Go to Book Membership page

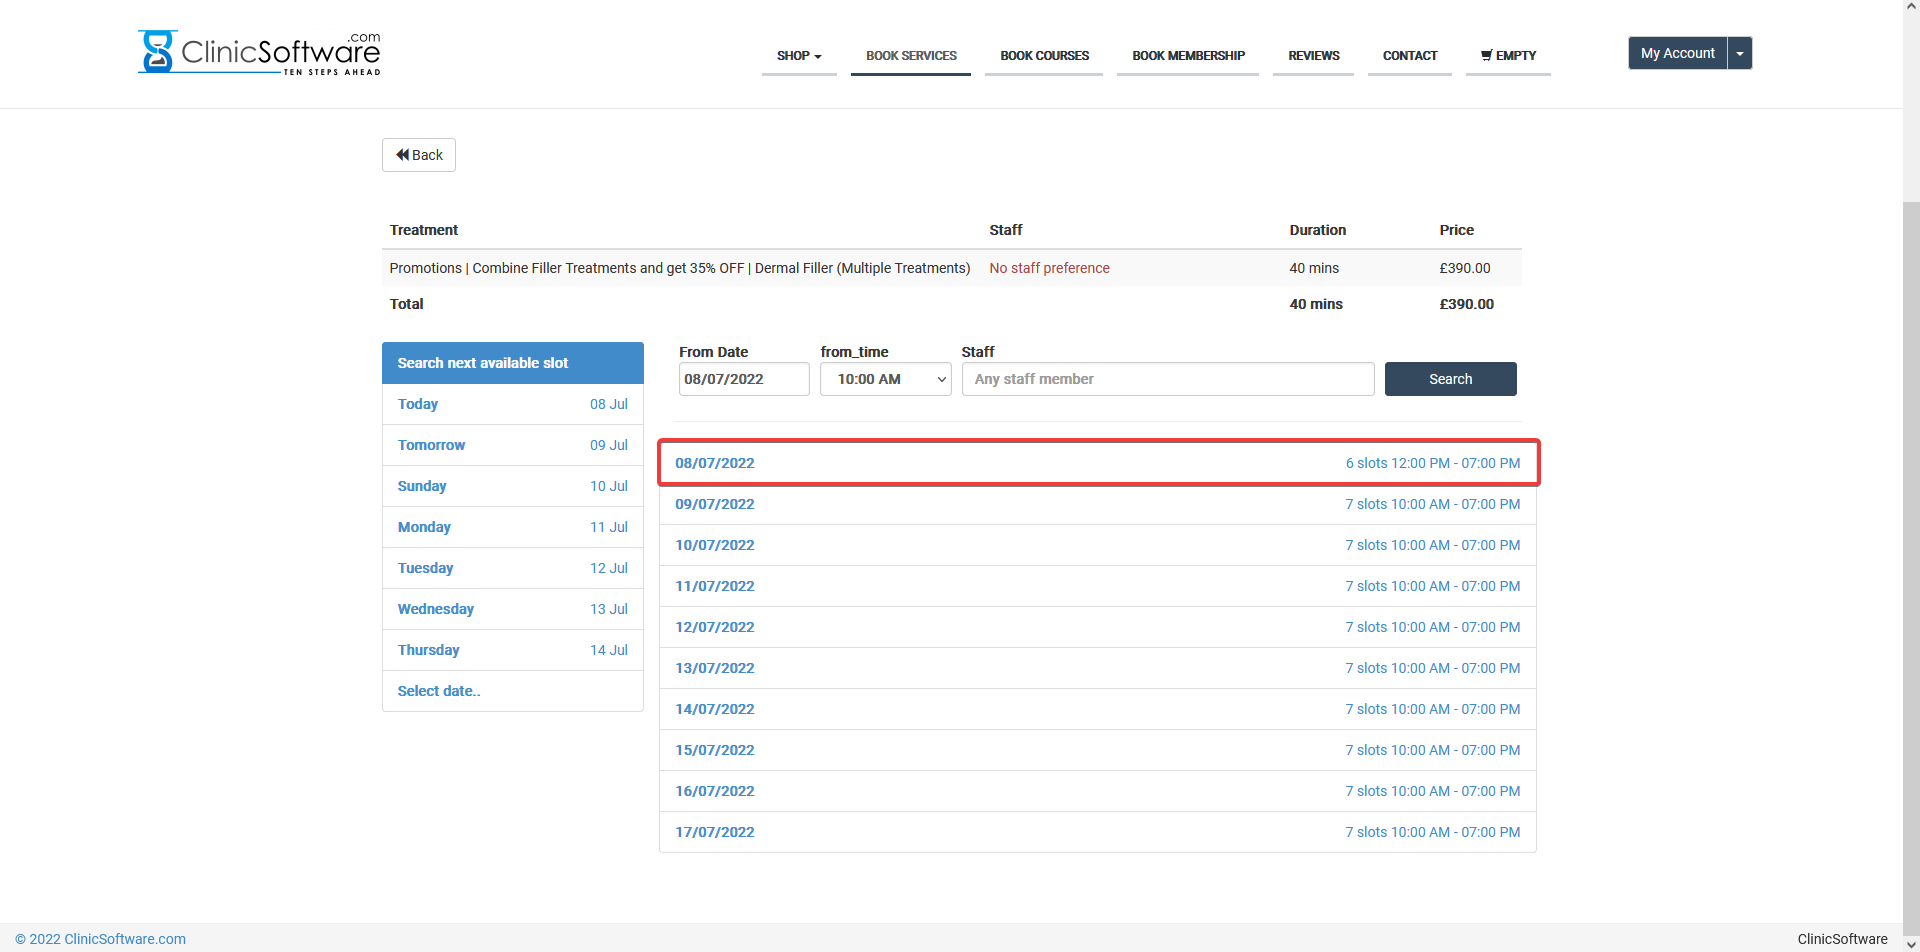pyautogui.click(x=1188, y=56)
